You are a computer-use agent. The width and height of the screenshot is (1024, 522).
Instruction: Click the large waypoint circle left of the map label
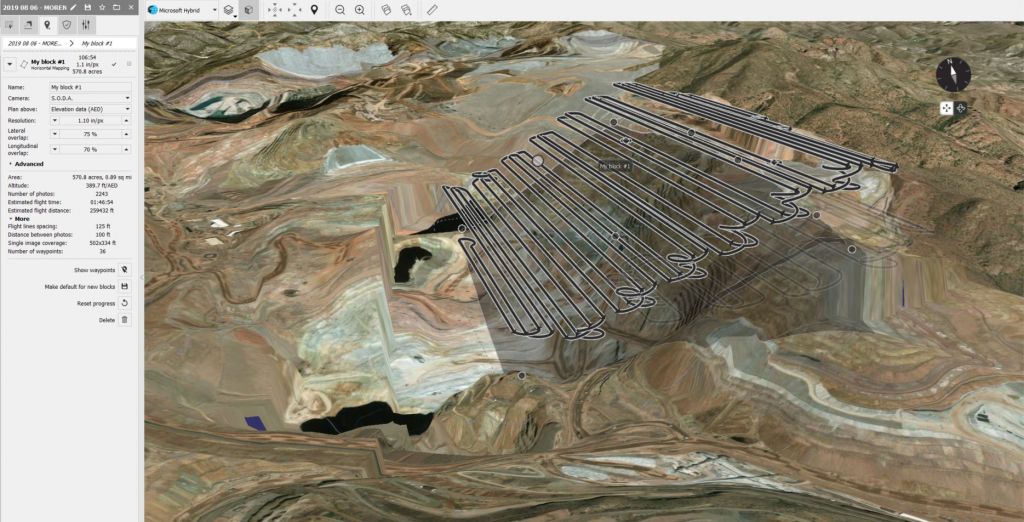pyautogui.click(x=538, y=160)
